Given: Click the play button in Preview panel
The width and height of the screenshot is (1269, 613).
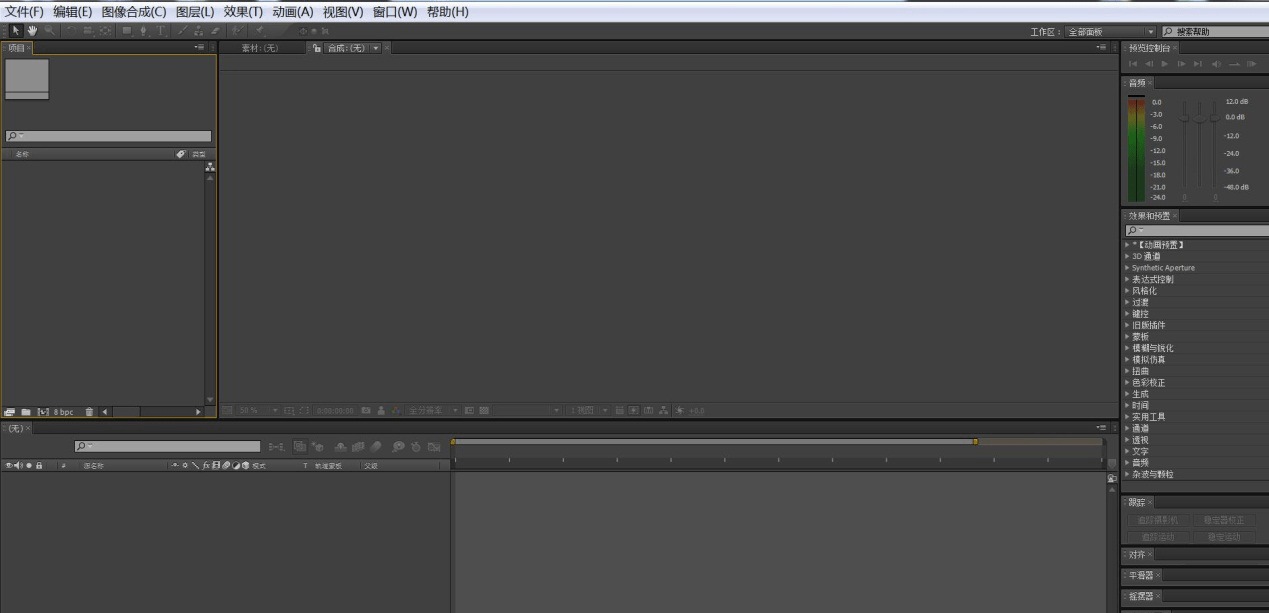Looking at the screenshot, I should point(1164,64).
